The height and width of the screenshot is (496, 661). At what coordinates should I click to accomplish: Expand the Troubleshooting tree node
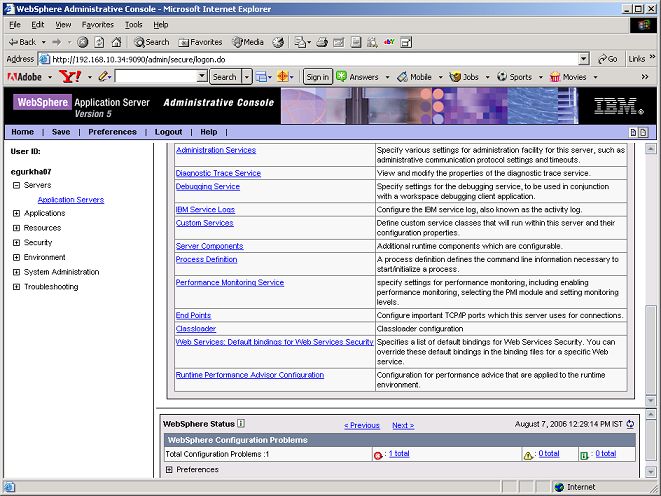16,287
